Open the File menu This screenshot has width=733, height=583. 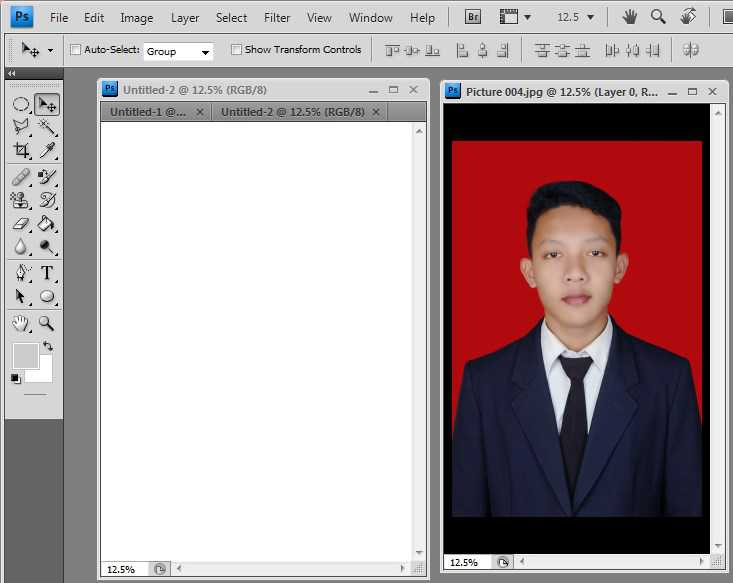pos(59,18)
